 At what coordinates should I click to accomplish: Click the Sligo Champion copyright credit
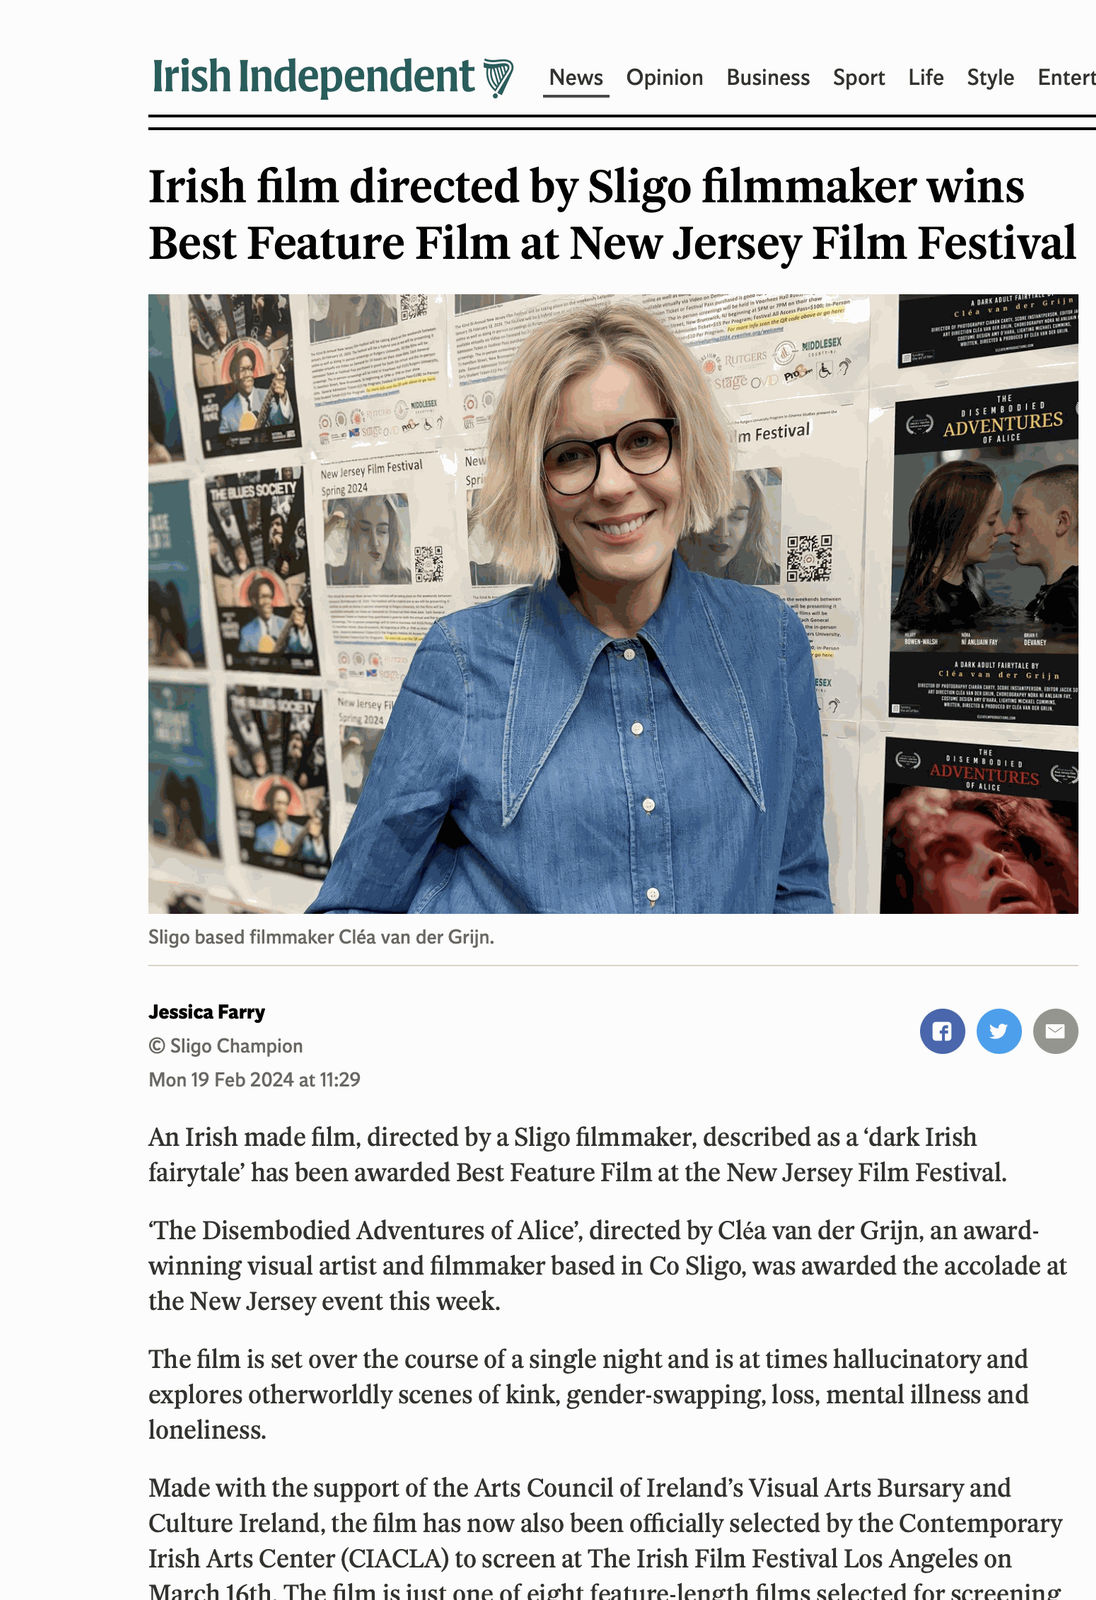tap(226, 1046)
